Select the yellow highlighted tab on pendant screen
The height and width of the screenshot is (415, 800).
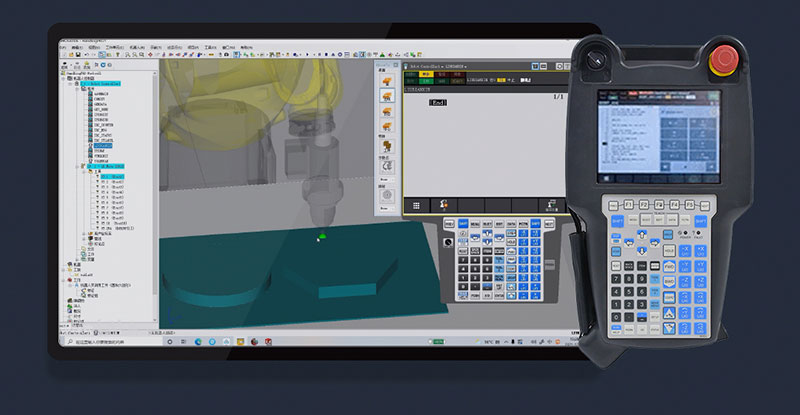(x=427, y=74)
